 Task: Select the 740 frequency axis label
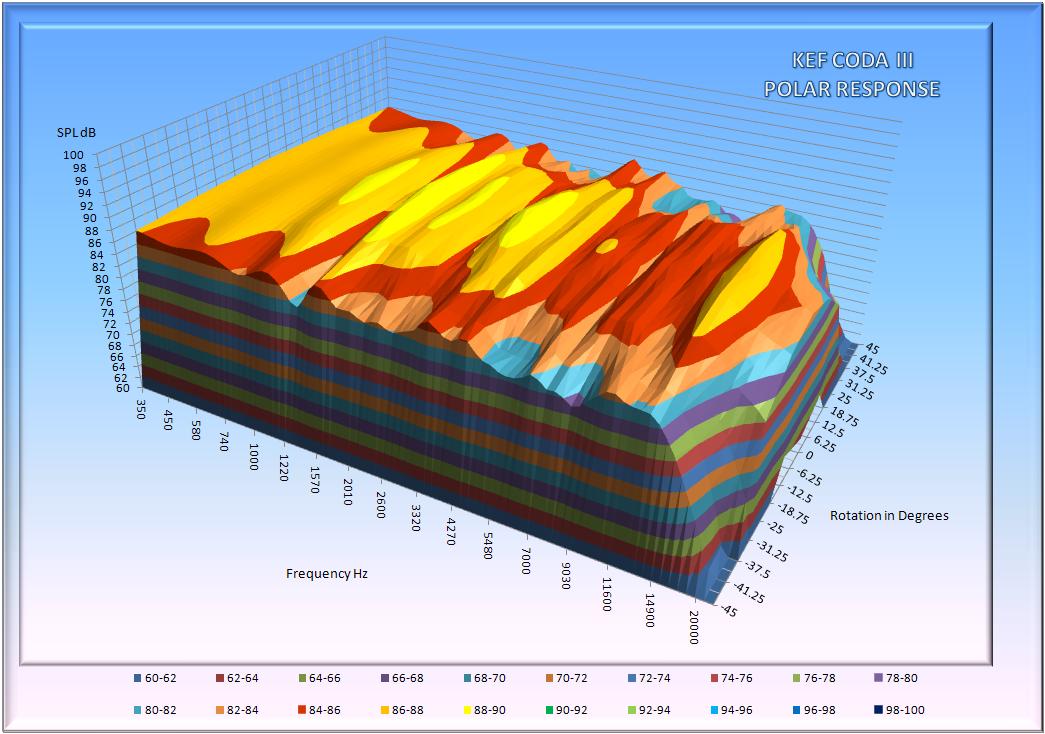pos(224,441)
